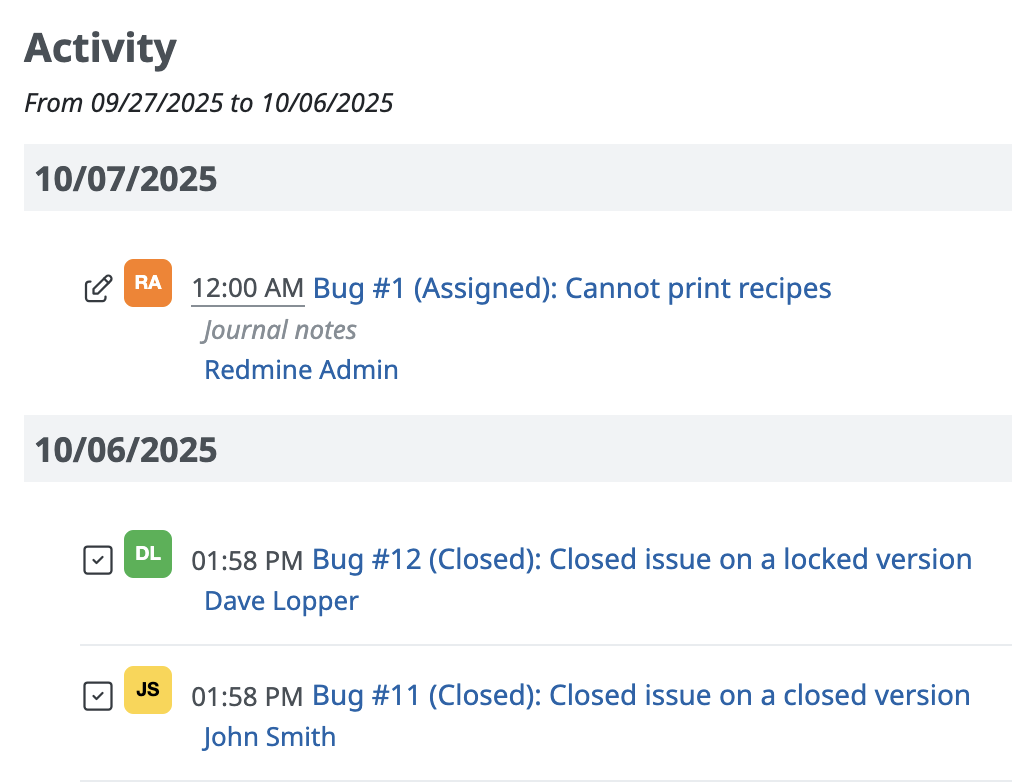Click the Journal notes description text
This screenshot has width=1012, height=784.
pos(280,330)
